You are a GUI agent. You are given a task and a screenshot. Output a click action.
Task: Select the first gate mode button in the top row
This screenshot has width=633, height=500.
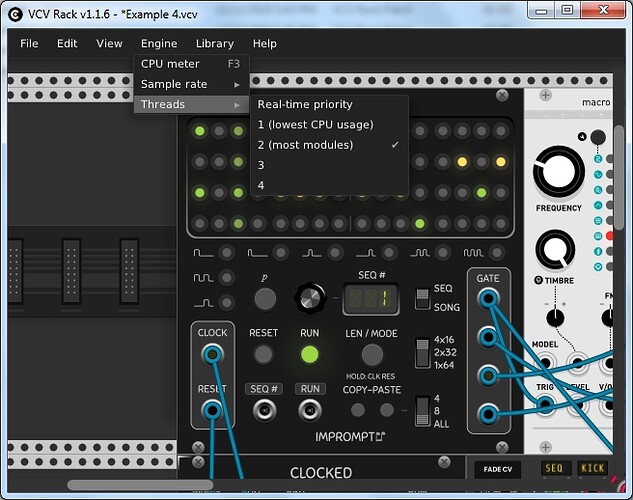coord(226,253)
